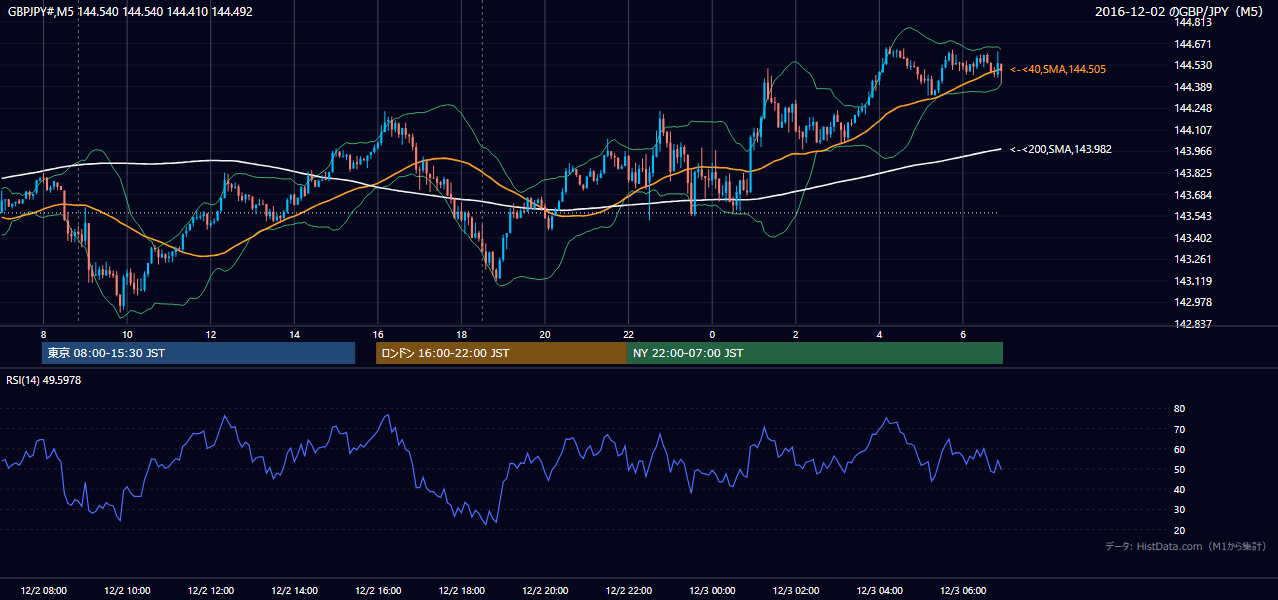Click hour label 8 under price chart
The image size is (1278, 600).
pyautogui.click(x=43, y=334)
